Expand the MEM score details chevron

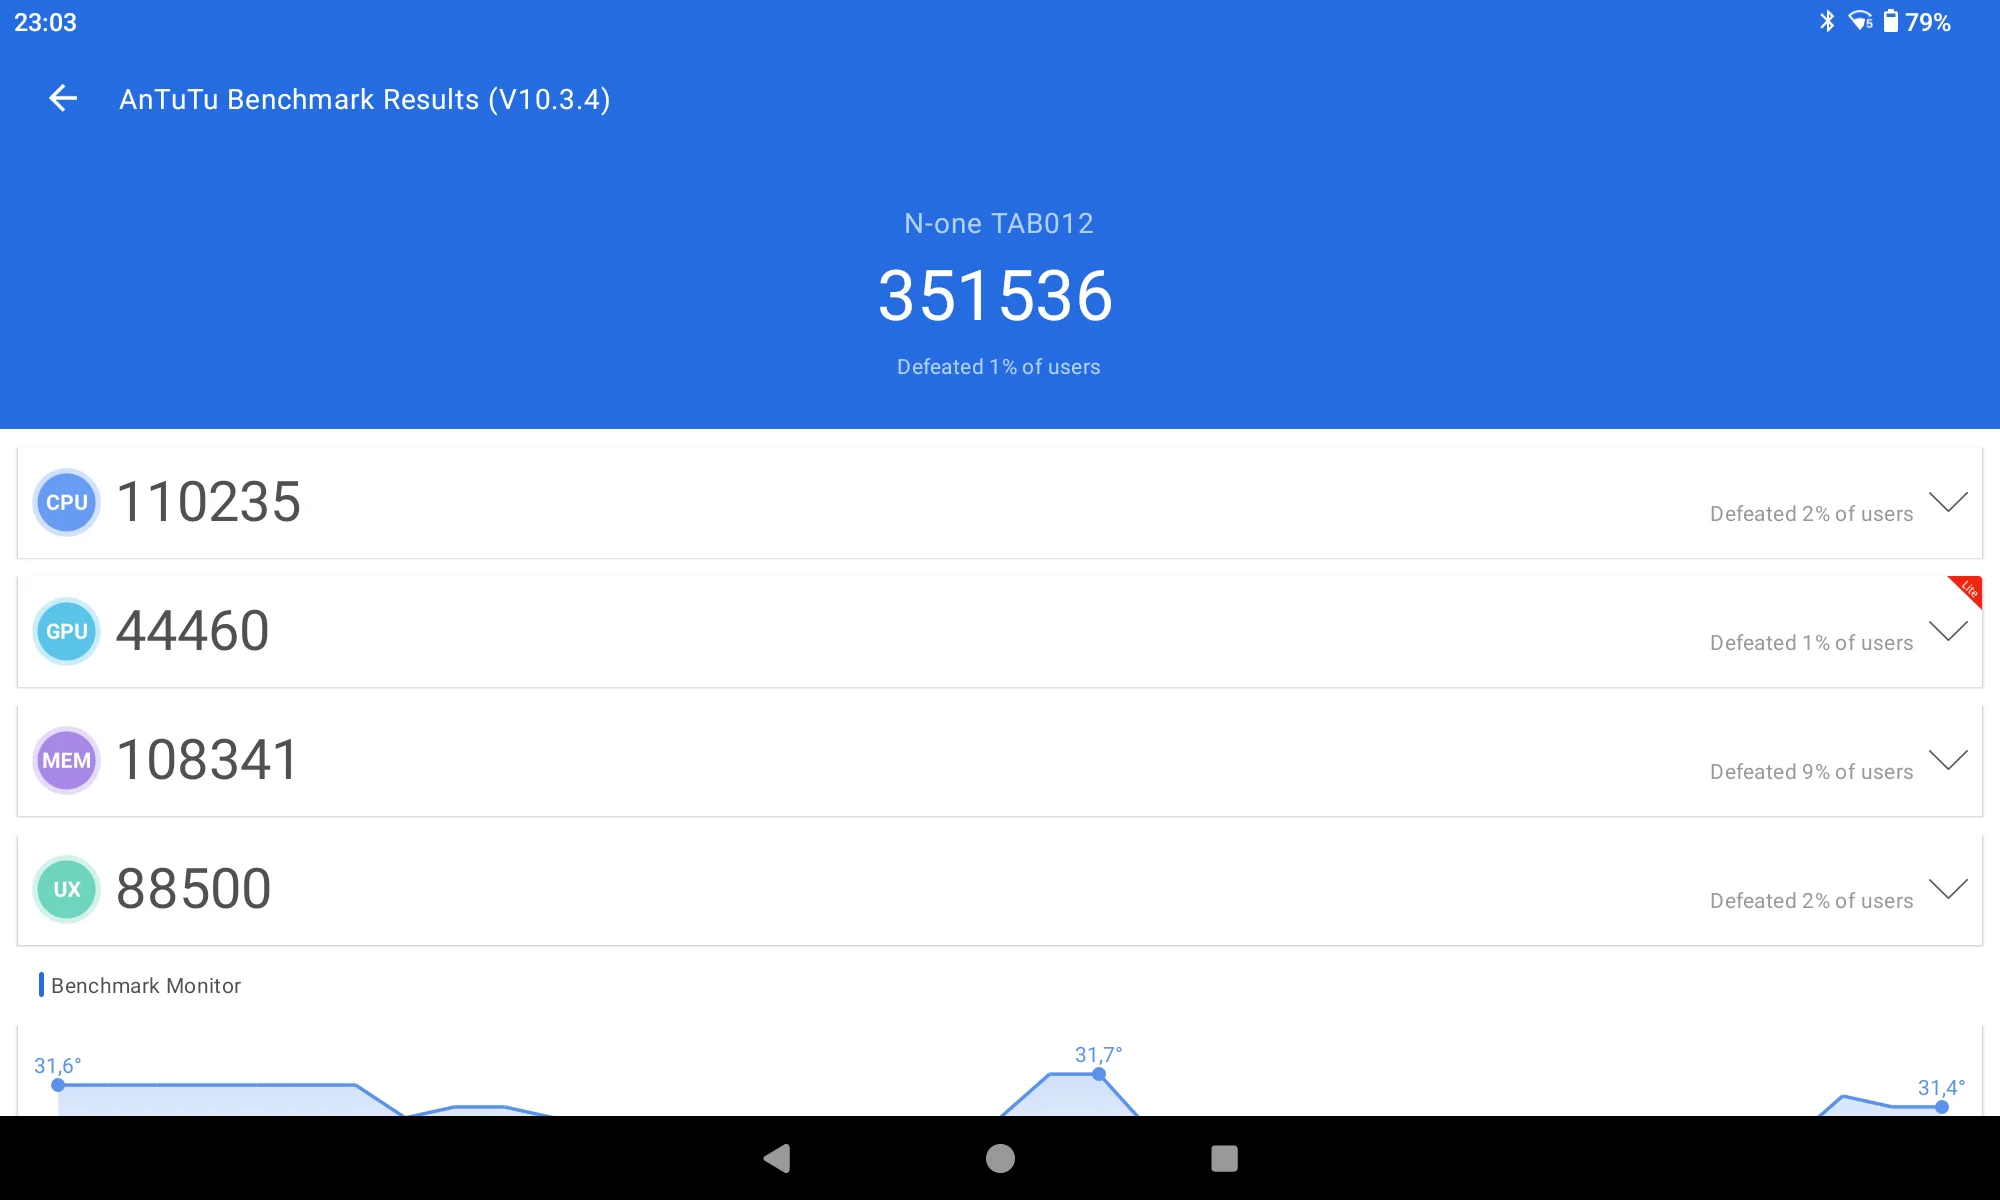pos(1948,760)
